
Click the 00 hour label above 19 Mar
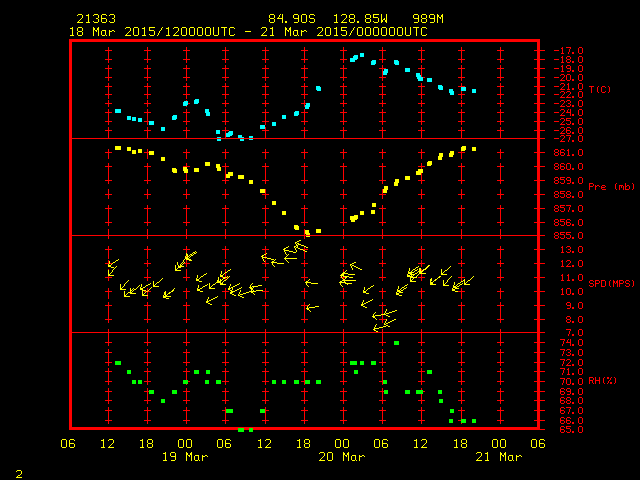point(185,444)
